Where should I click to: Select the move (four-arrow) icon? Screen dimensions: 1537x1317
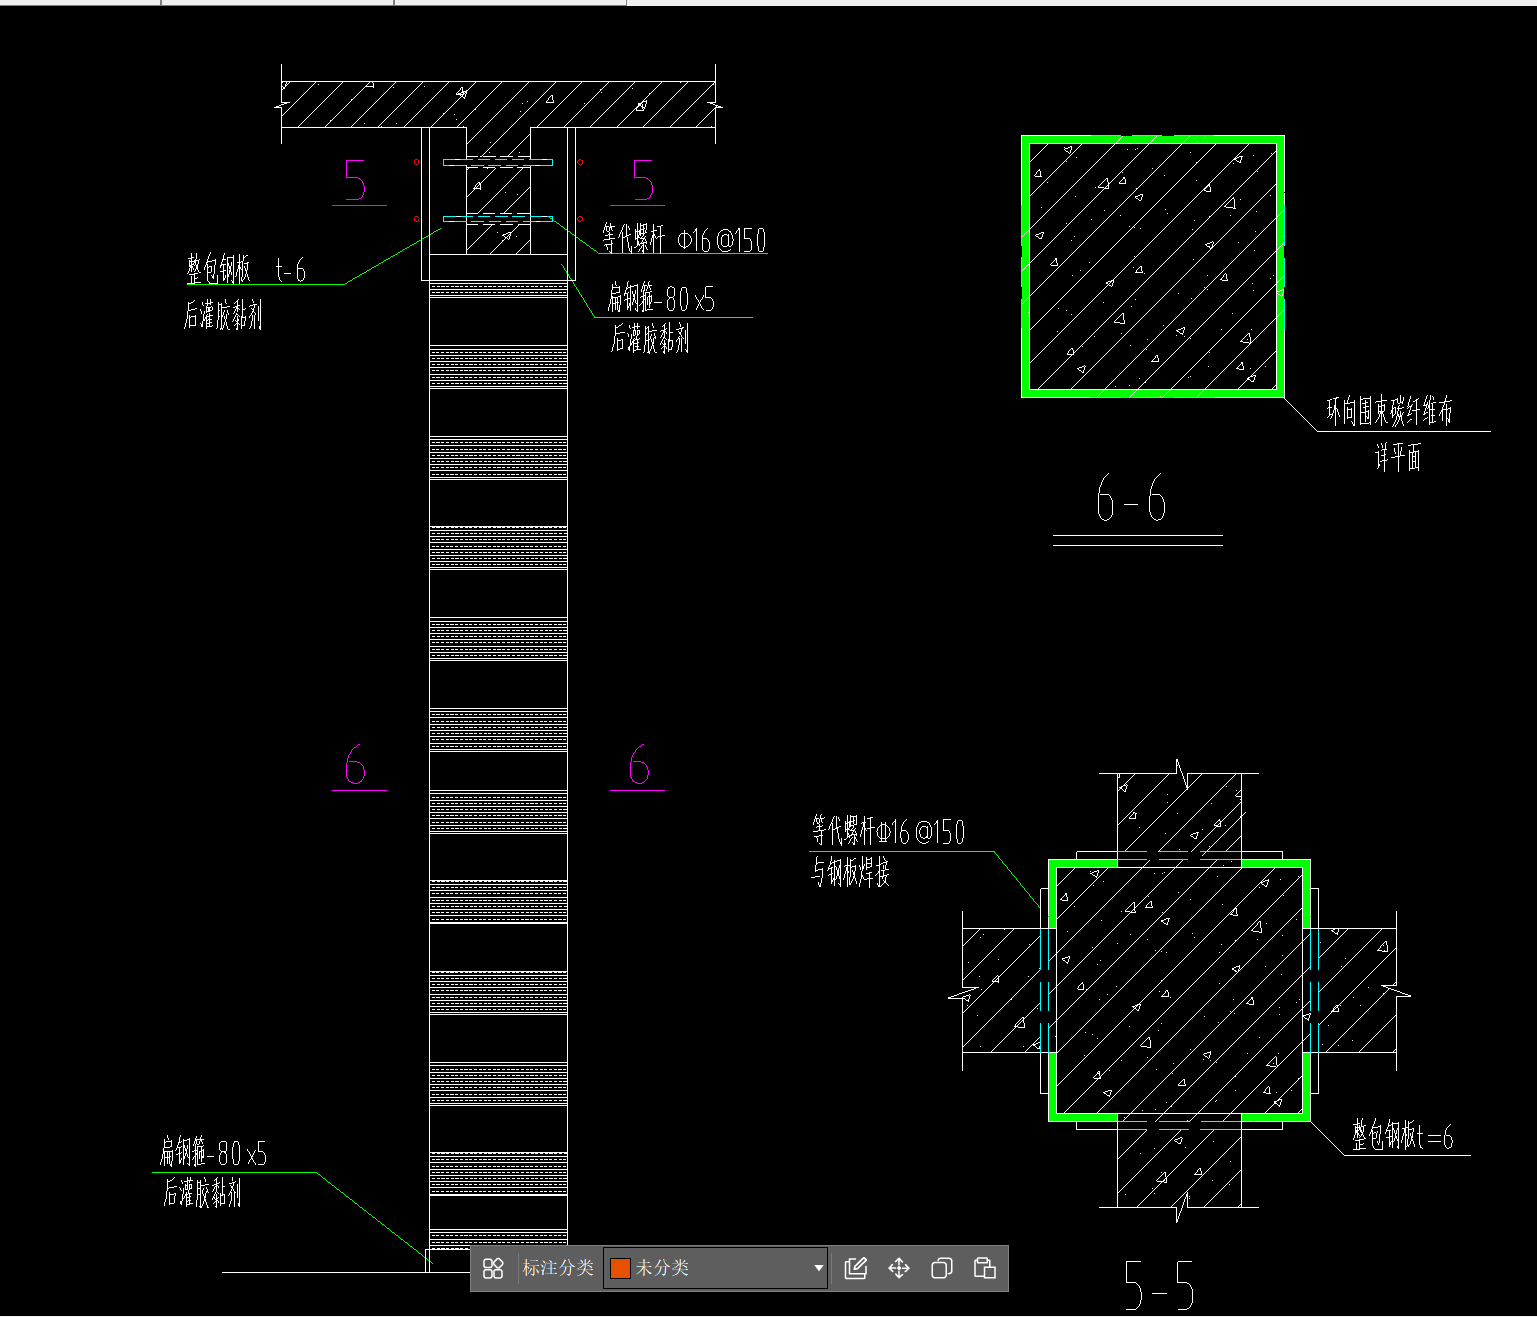[x=899, y=1268]
